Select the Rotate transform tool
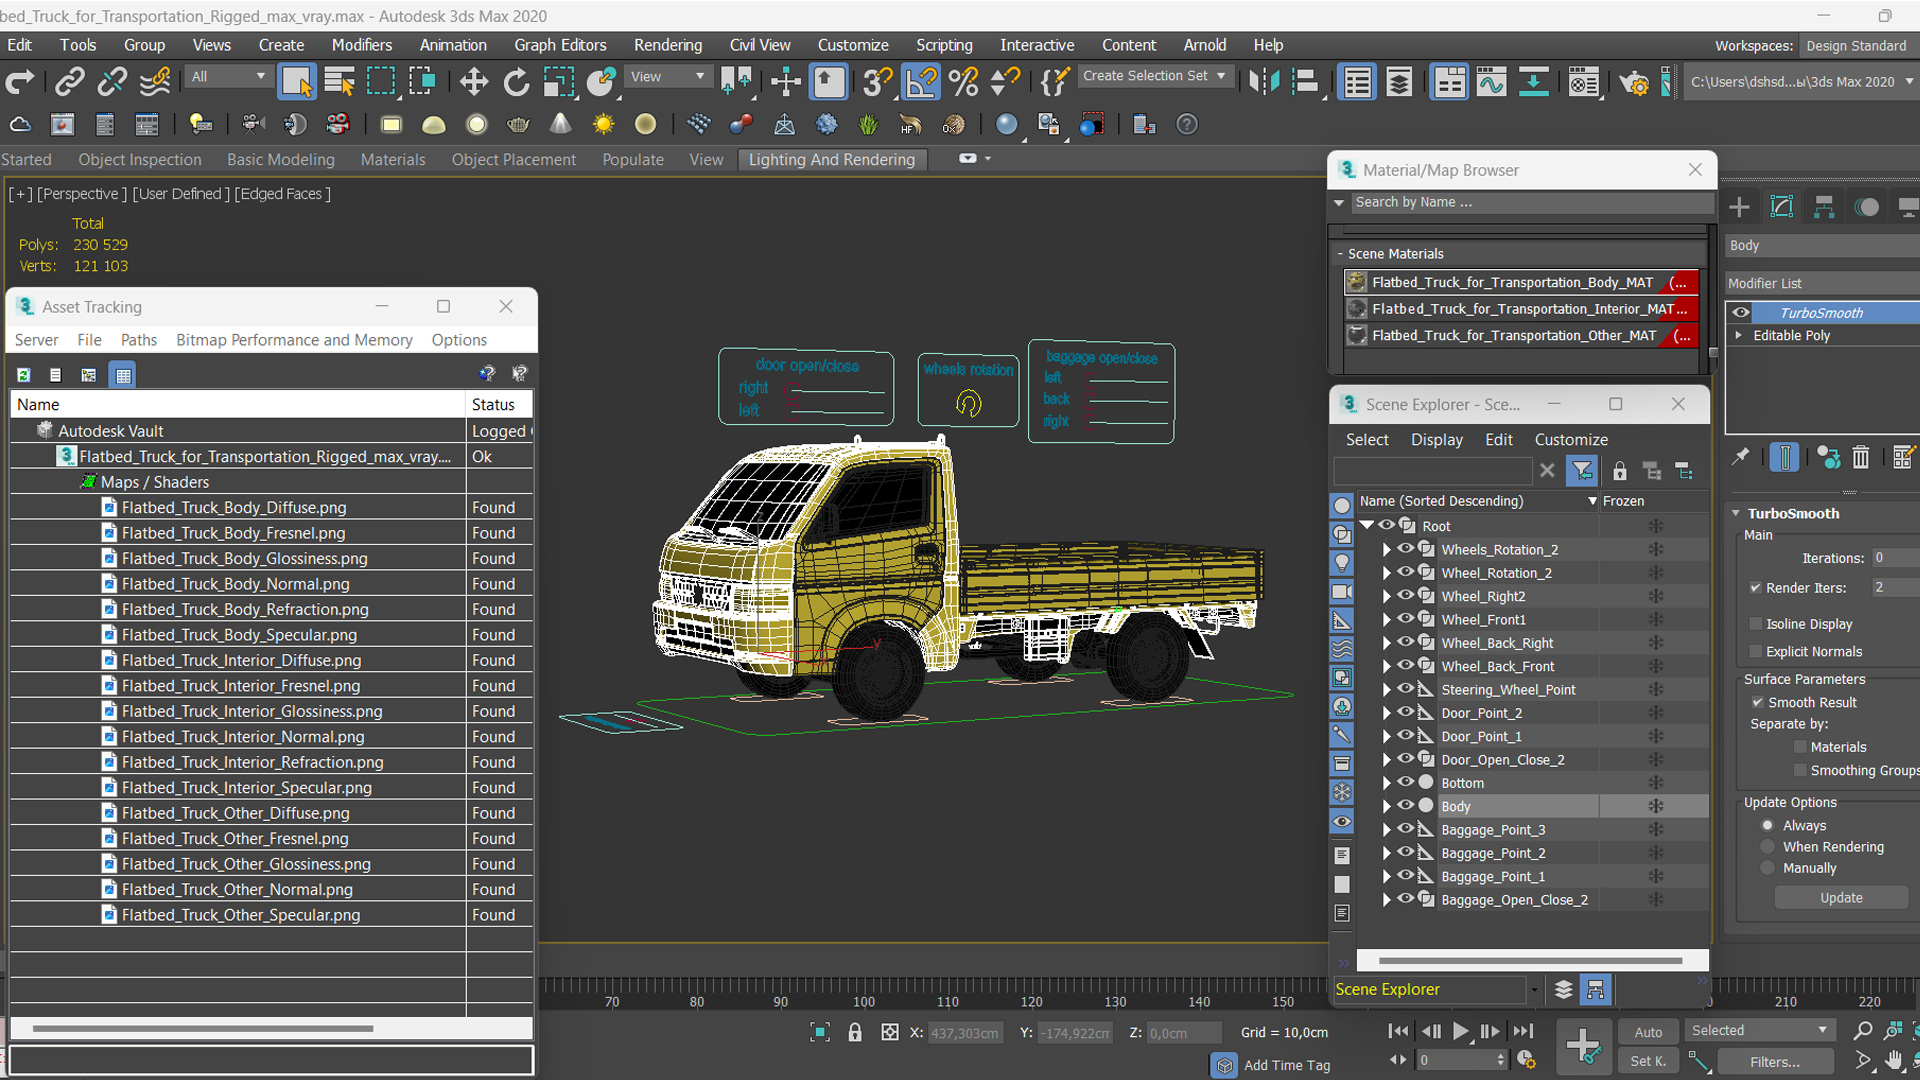 pos(516,82)
